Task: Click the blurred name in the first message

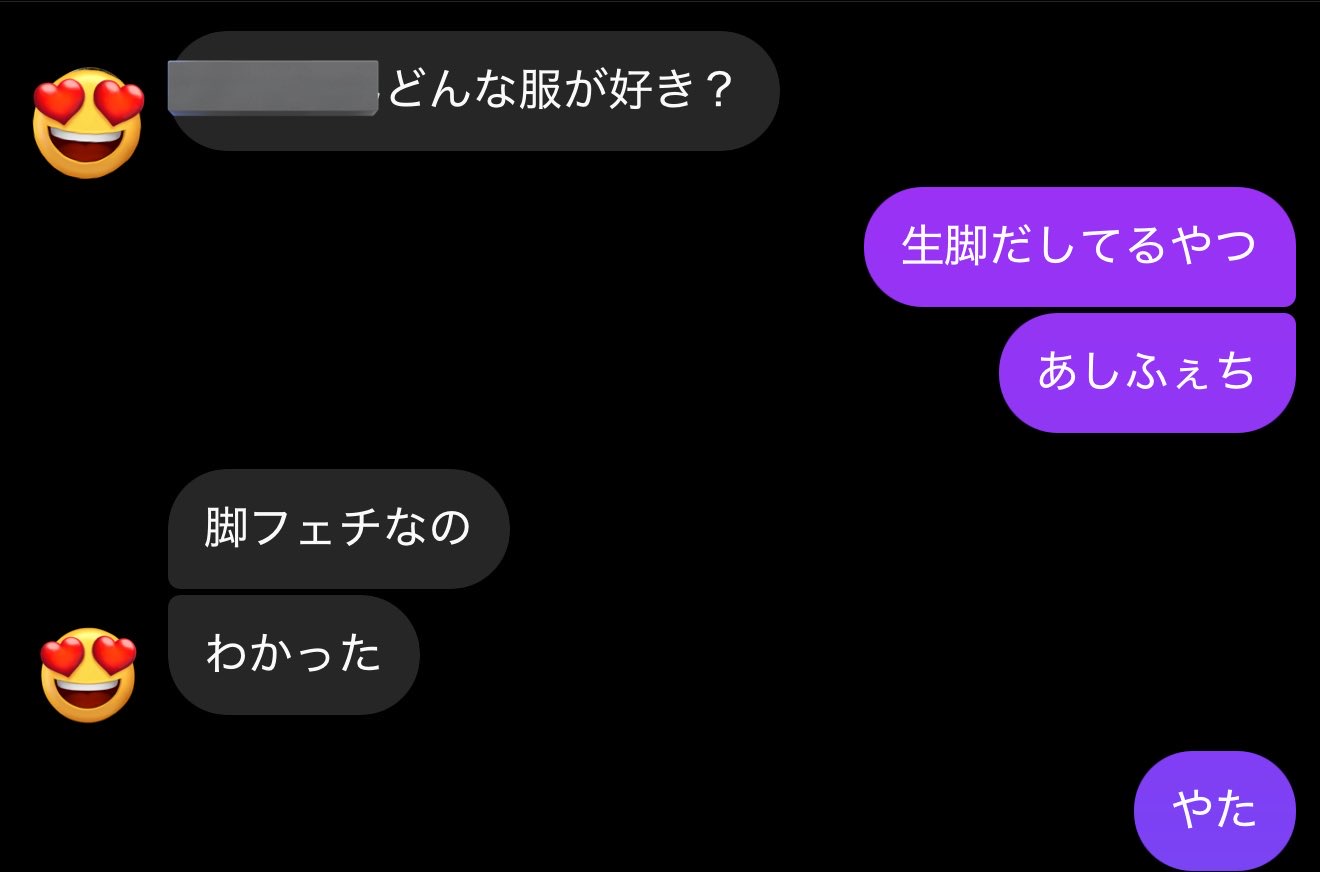Action: [x=273, y=88]
